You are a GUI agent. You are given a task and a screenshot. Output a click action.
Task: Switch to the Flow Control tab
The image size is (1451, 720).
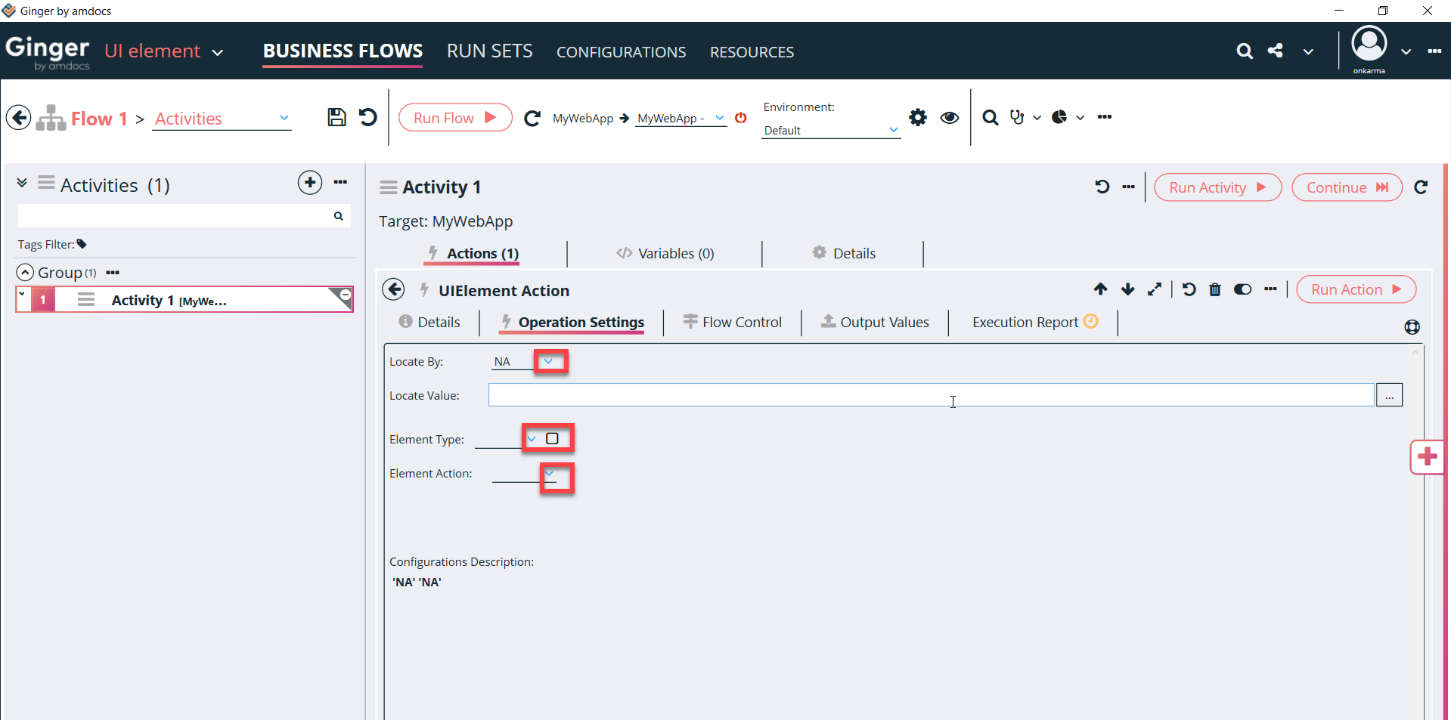[x=731, y=322]
